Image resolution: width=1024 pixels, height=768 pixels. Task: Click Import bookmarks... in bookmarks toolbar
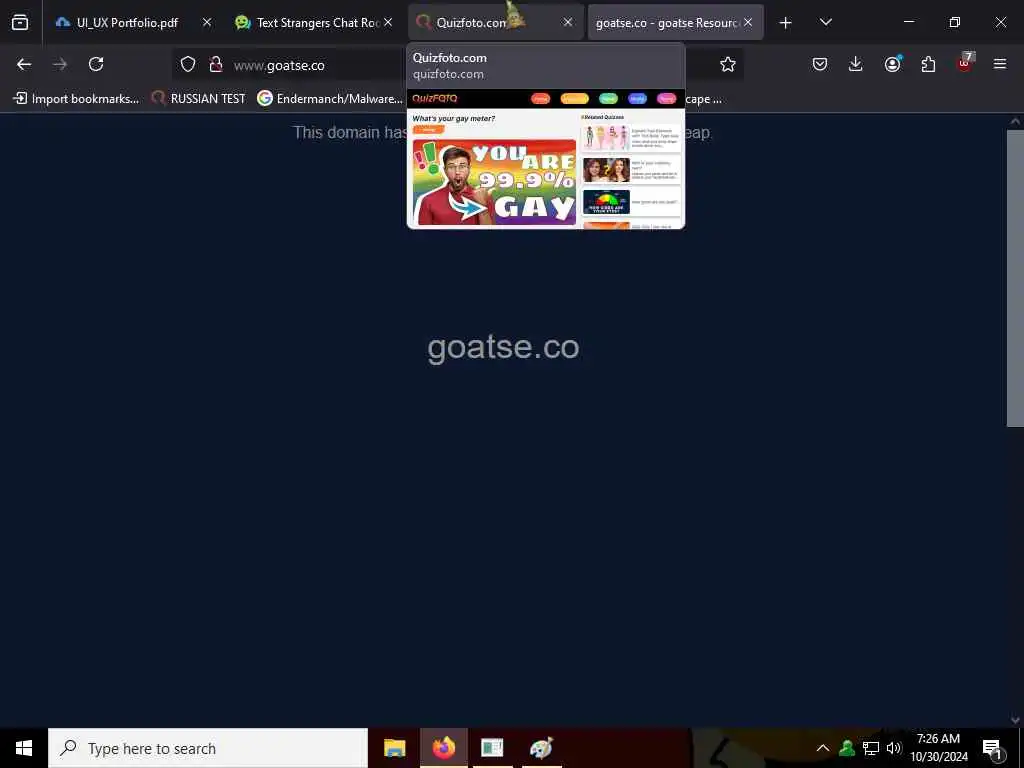pyautogui.click(x=76, y=99)
